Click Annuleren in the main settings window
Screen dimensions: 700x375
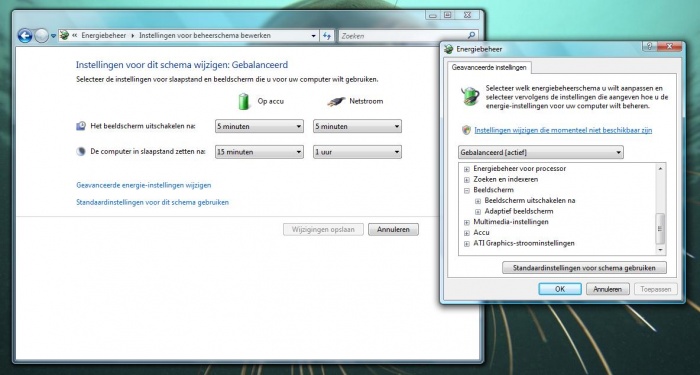[393, 229]
